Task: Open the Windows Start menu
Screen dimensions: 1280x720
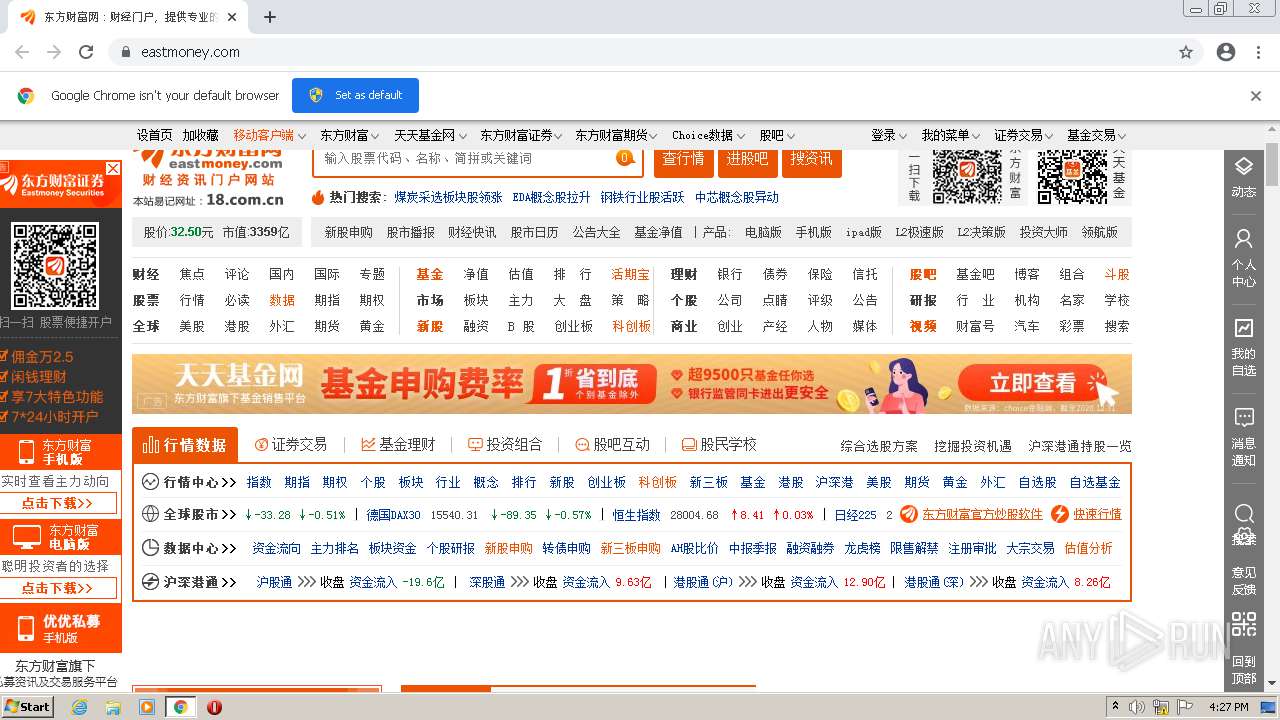Action: tap(28, 707)
